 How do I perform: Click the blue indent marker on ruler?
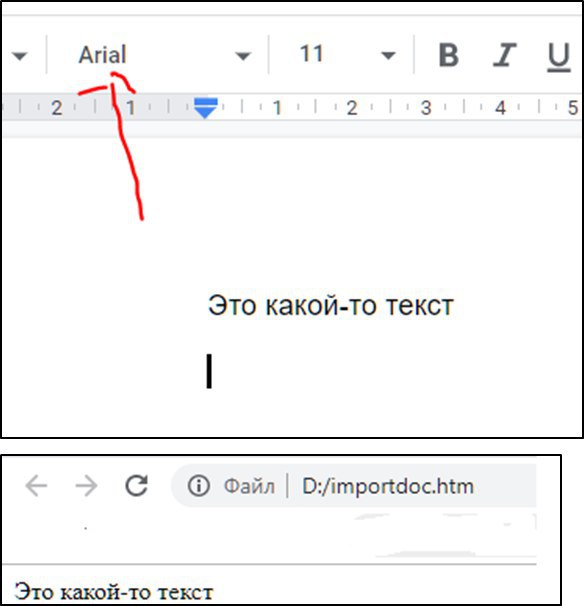click(205, 108)
